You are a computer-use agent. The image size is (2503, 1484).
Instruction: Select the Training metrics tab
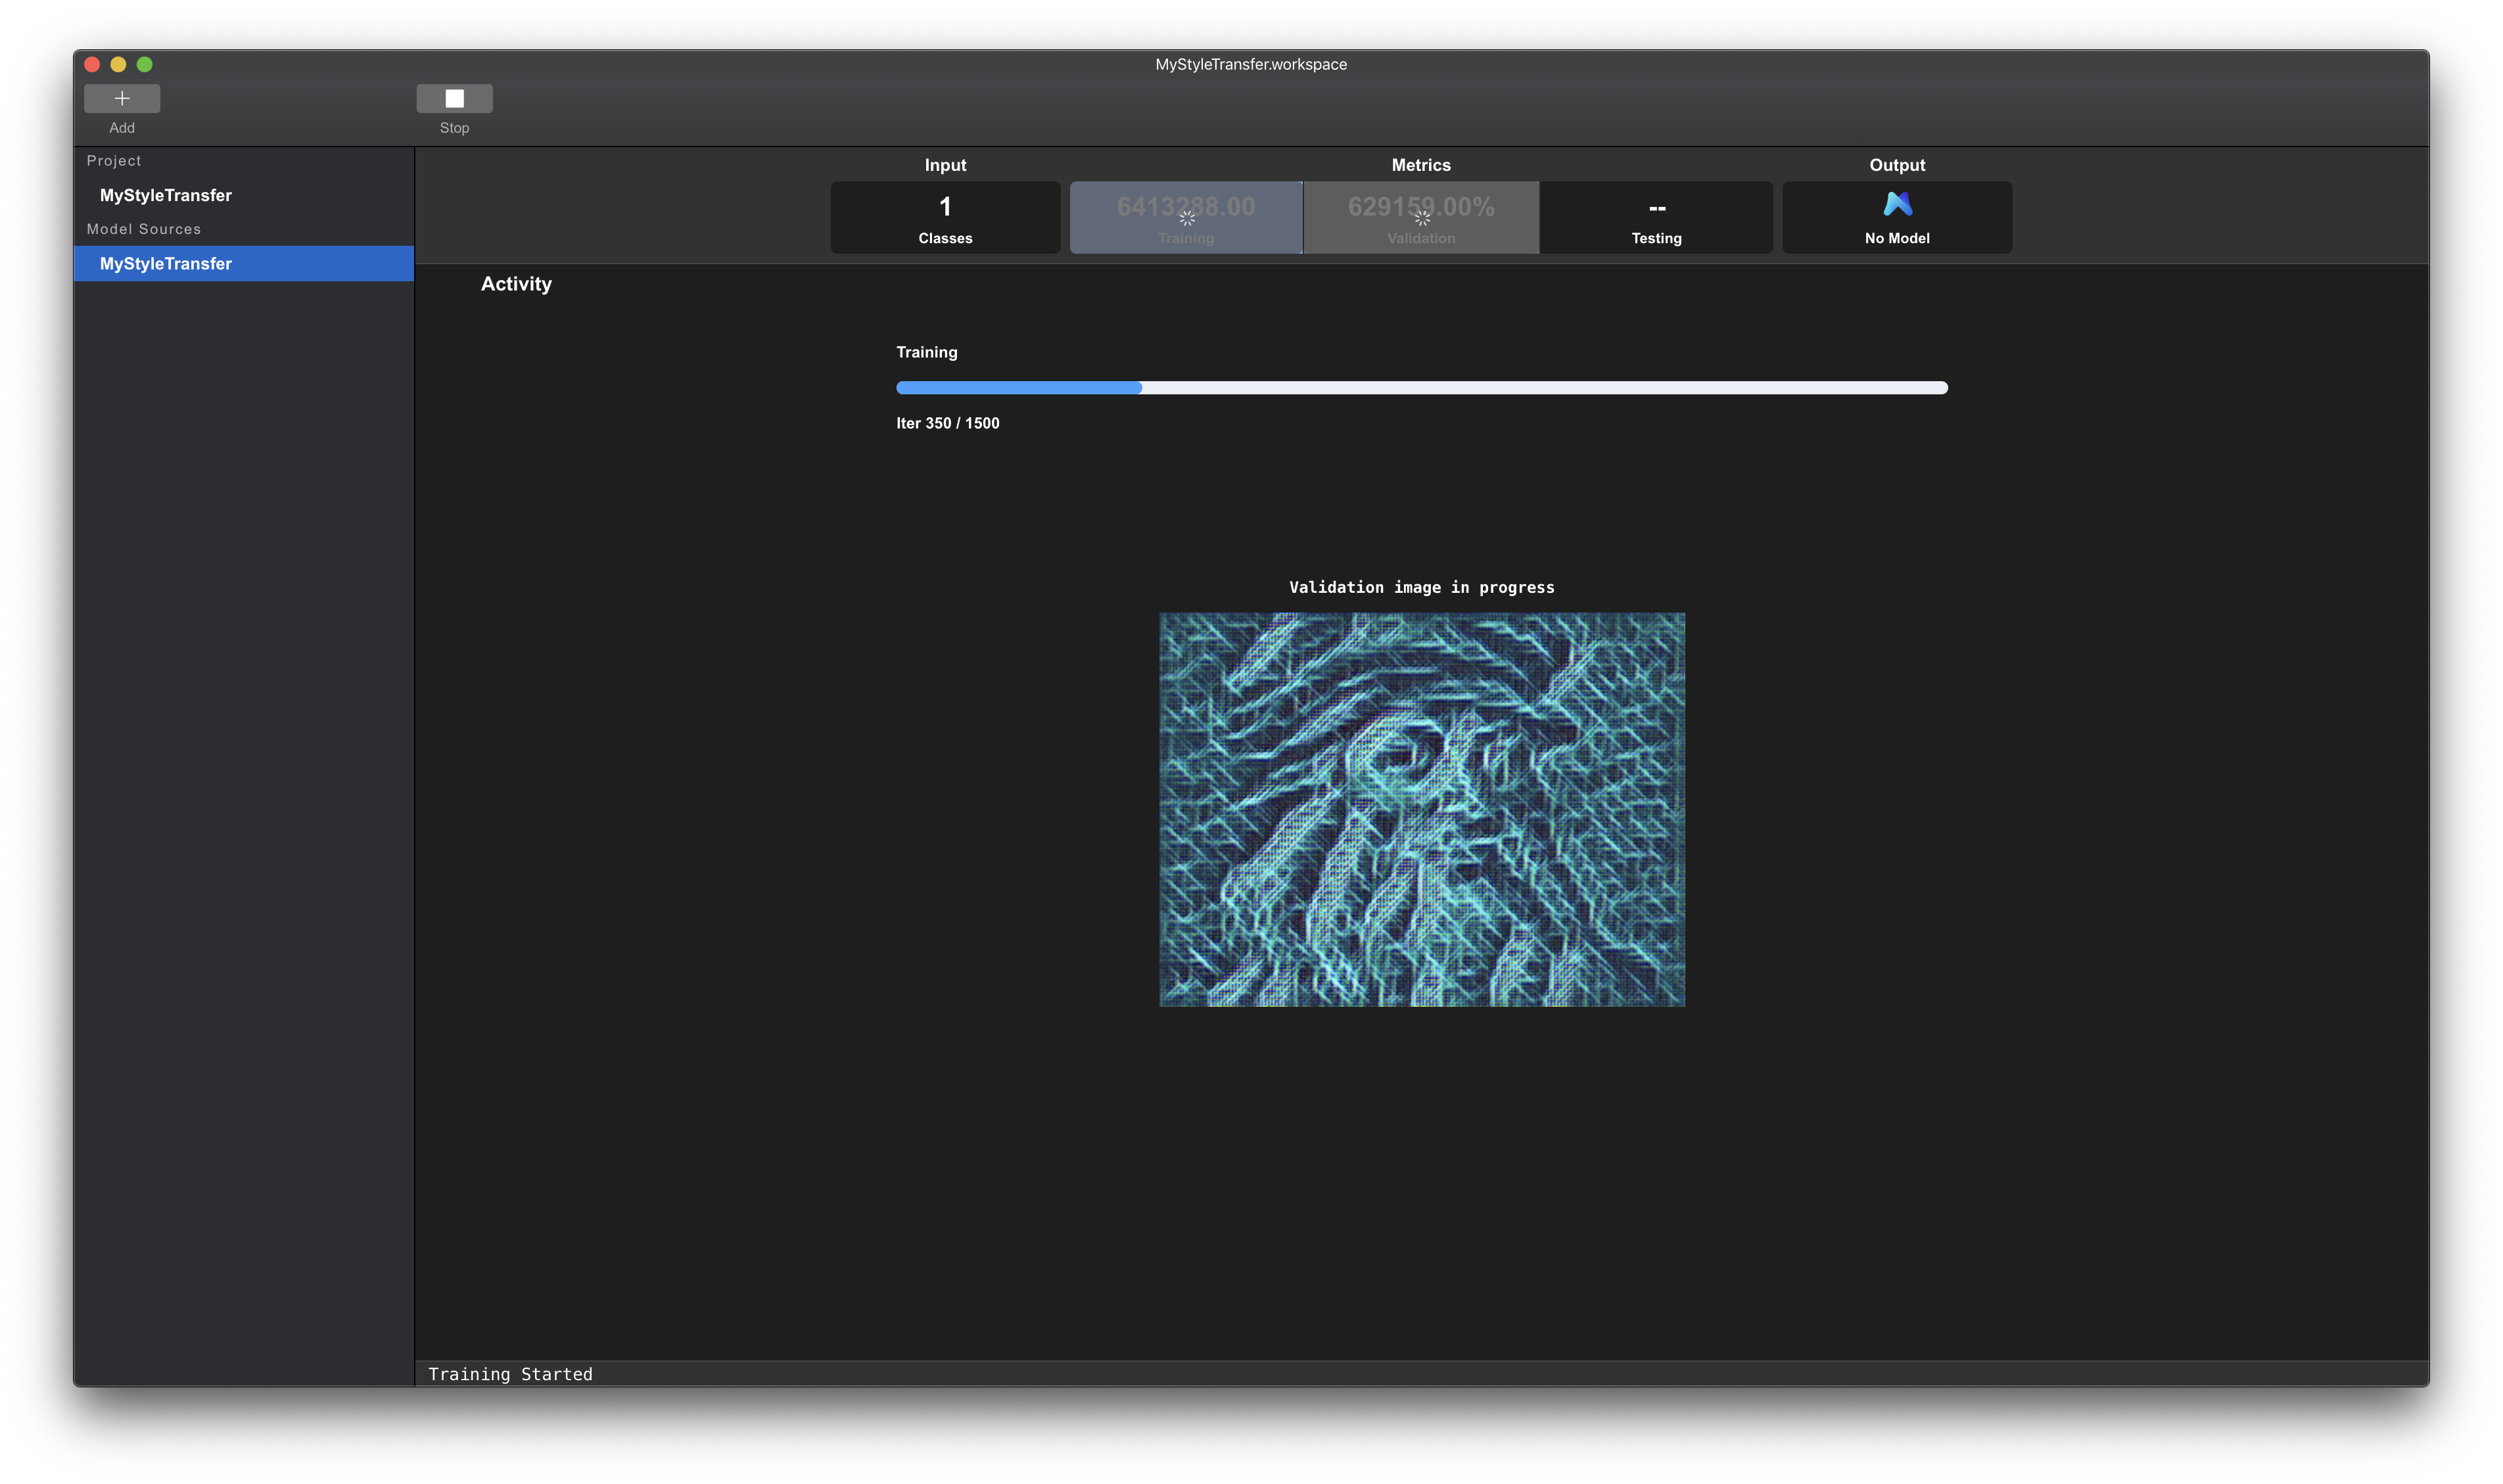1186,239
